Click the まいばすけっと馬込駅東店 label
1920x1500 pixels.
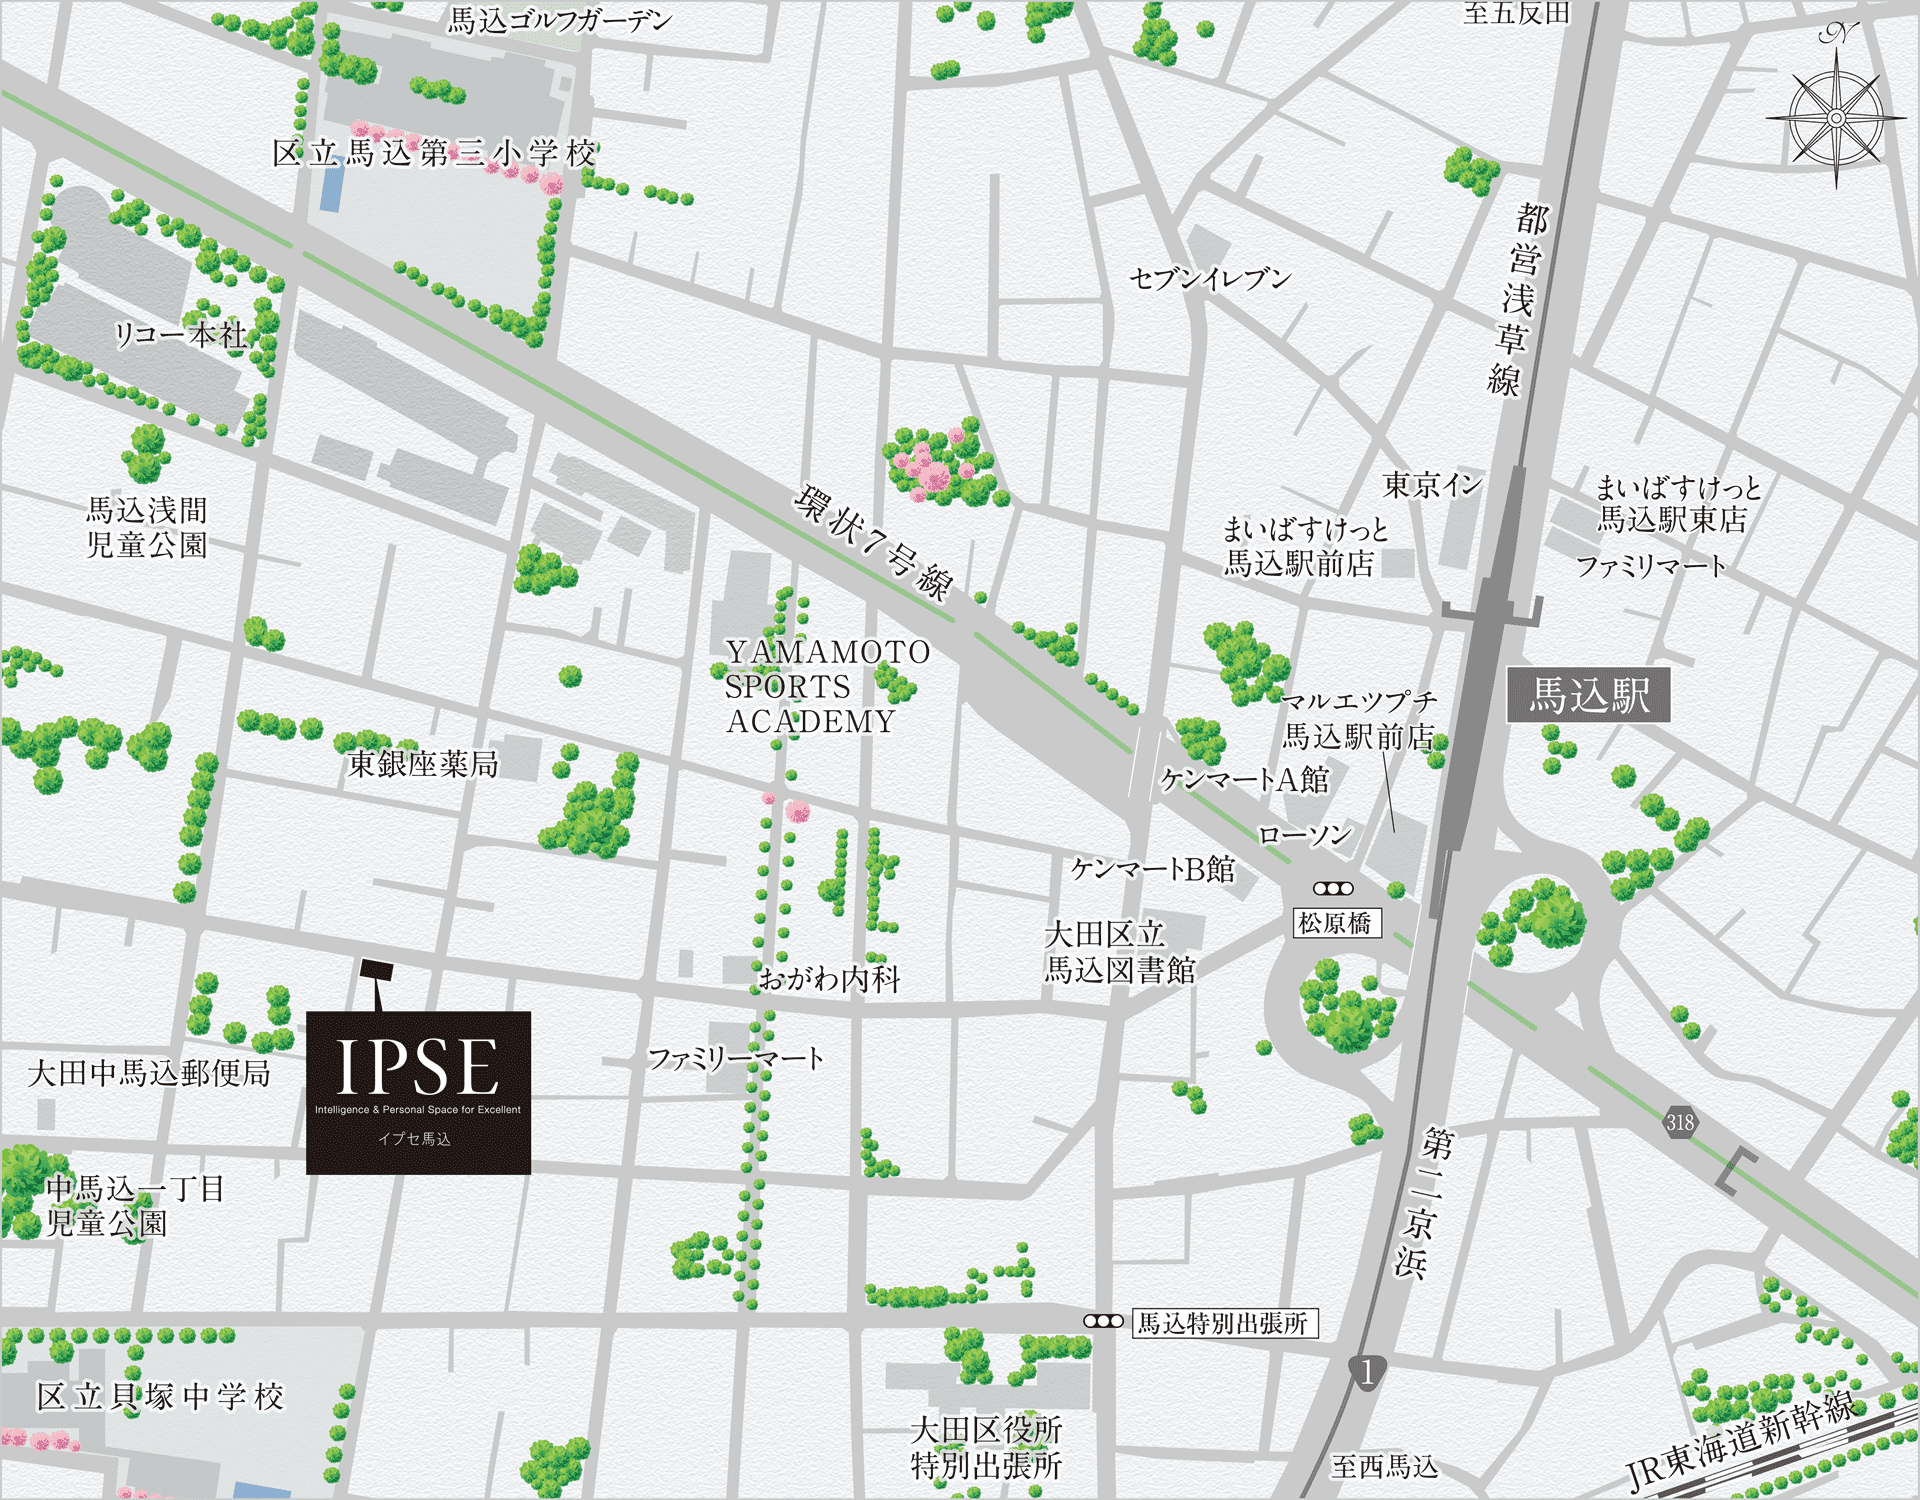[x=1677, y=503]
